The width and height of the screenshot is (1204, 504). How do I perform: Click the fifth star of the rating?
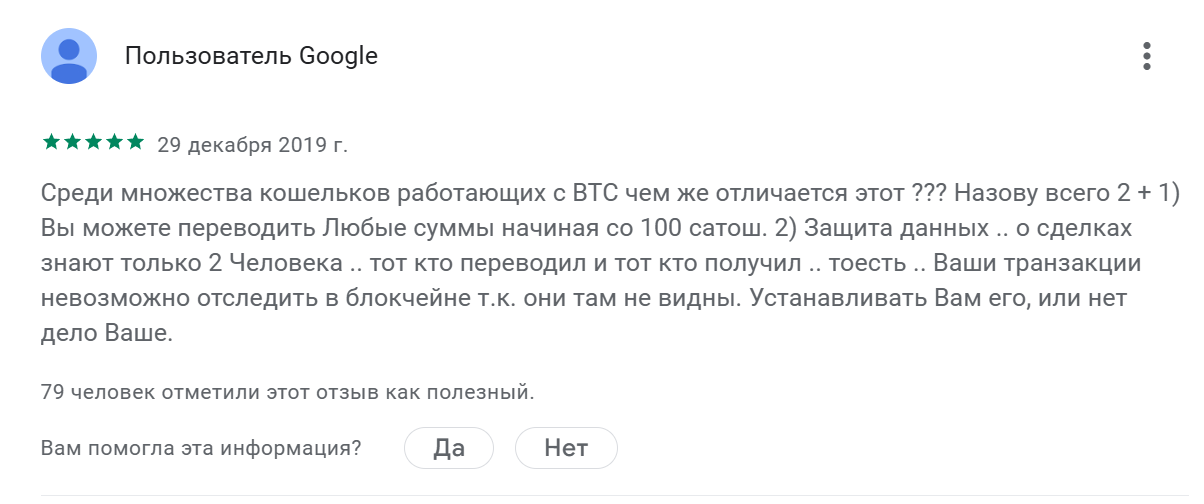(137, 143)
